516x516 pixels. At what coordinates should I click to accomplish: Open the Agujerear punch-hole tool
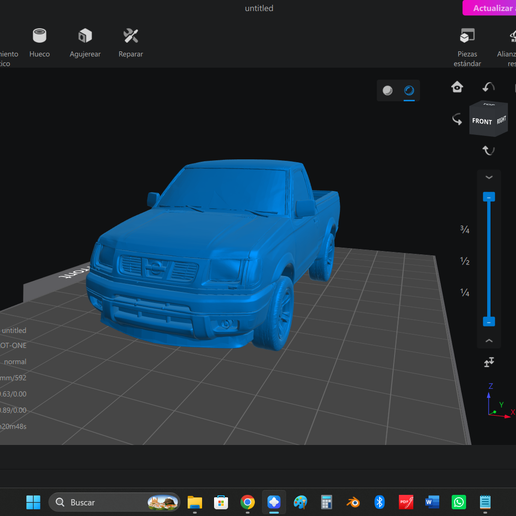[85, 43]
